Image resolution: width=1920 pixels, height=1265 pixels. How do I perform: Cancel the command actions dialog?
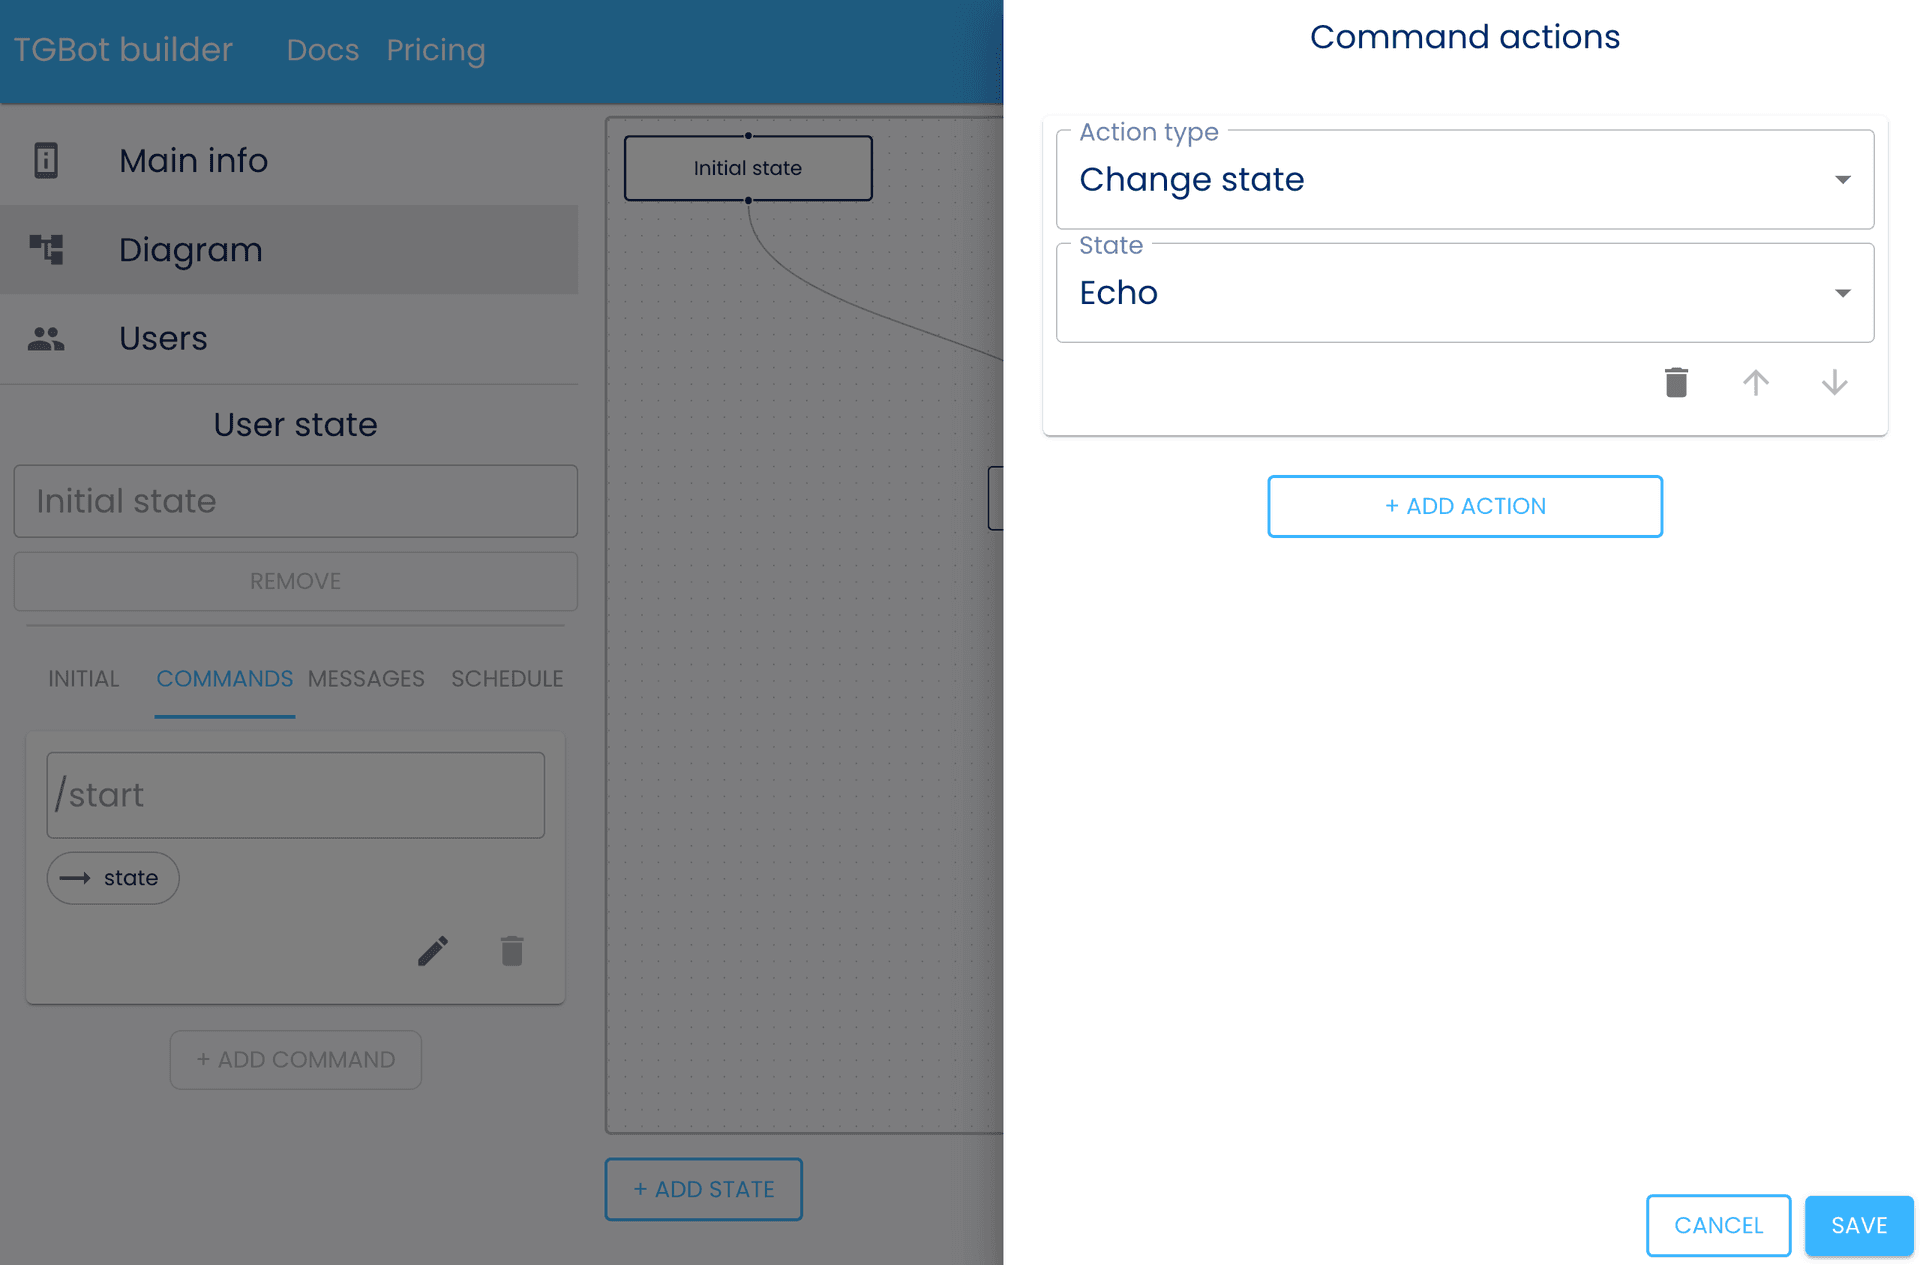(x=1718, y=1225)
